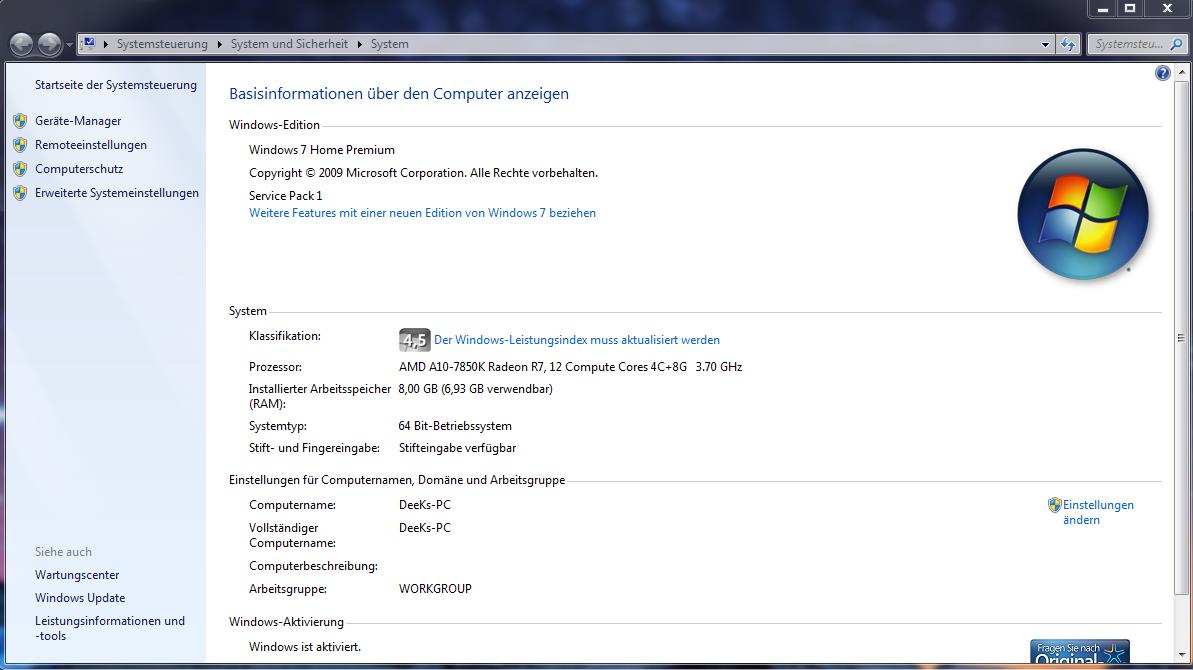Viewport: 1193px width, 670px height.
Task: Click DeeKs-PC next to Vollständiger Computername
Action: tap(425, 528)
